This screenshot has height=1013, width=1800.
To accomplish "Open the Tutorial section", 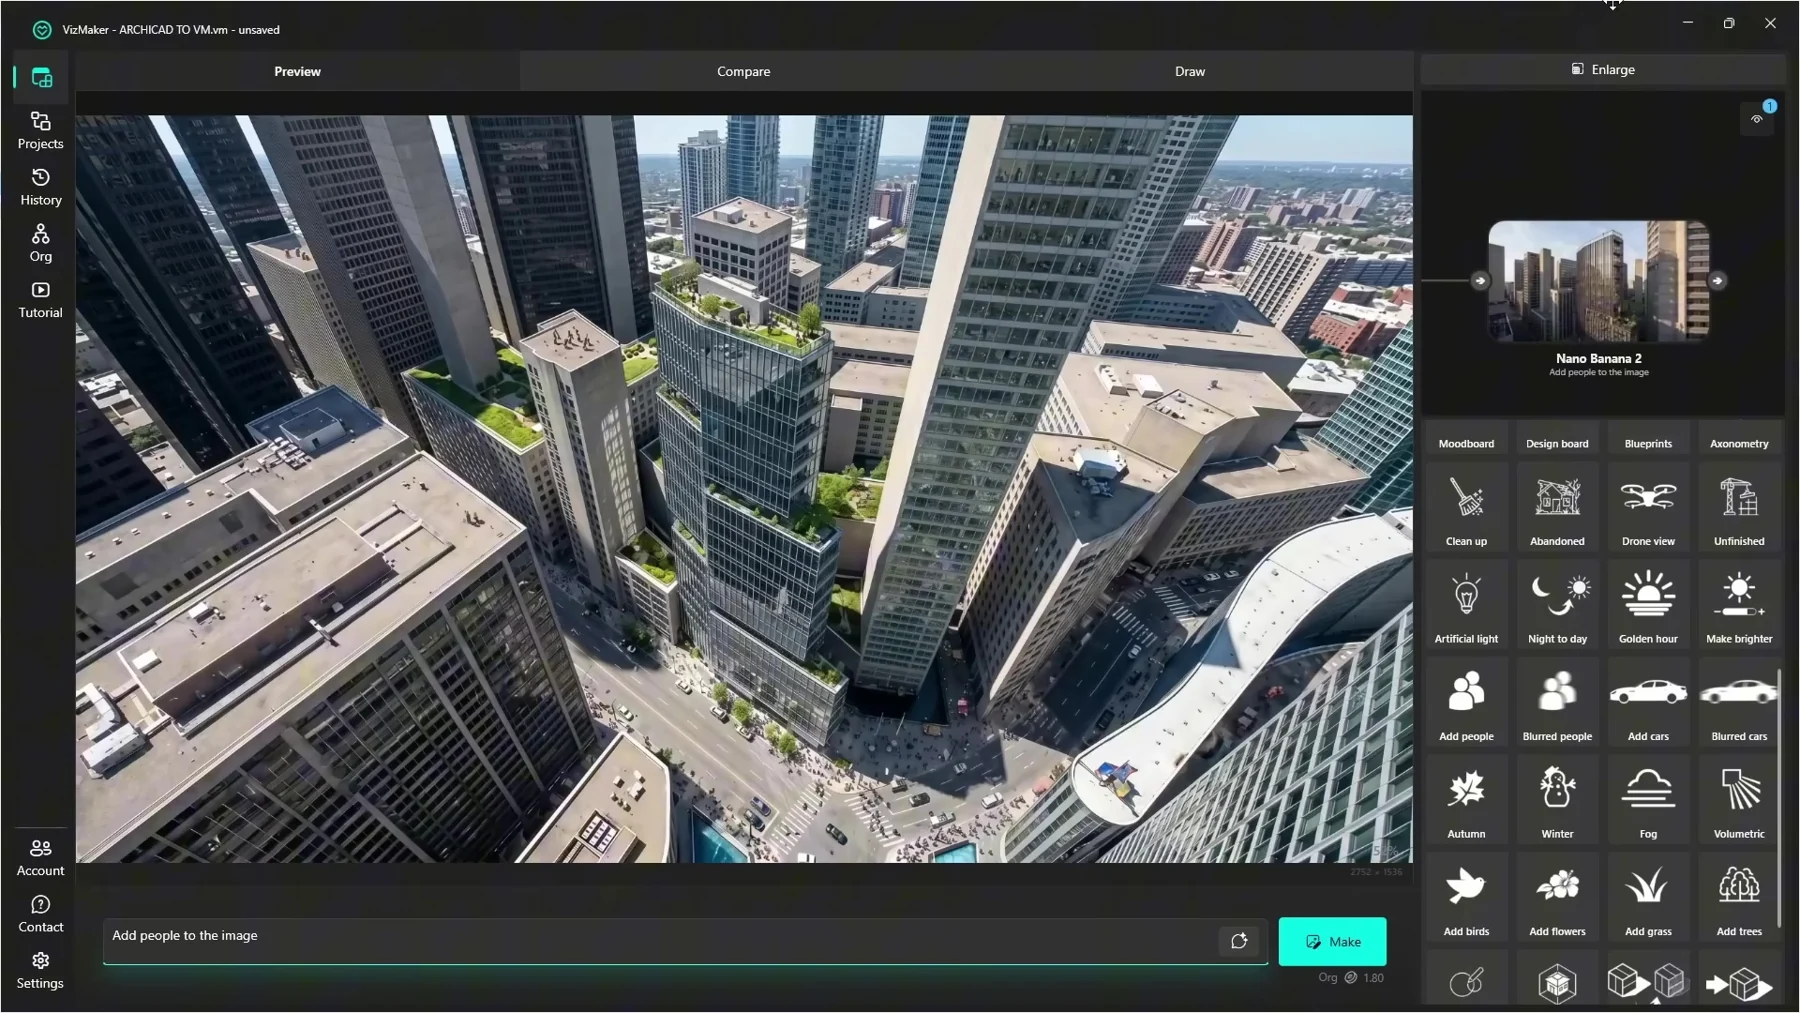I will click(40, 300).
